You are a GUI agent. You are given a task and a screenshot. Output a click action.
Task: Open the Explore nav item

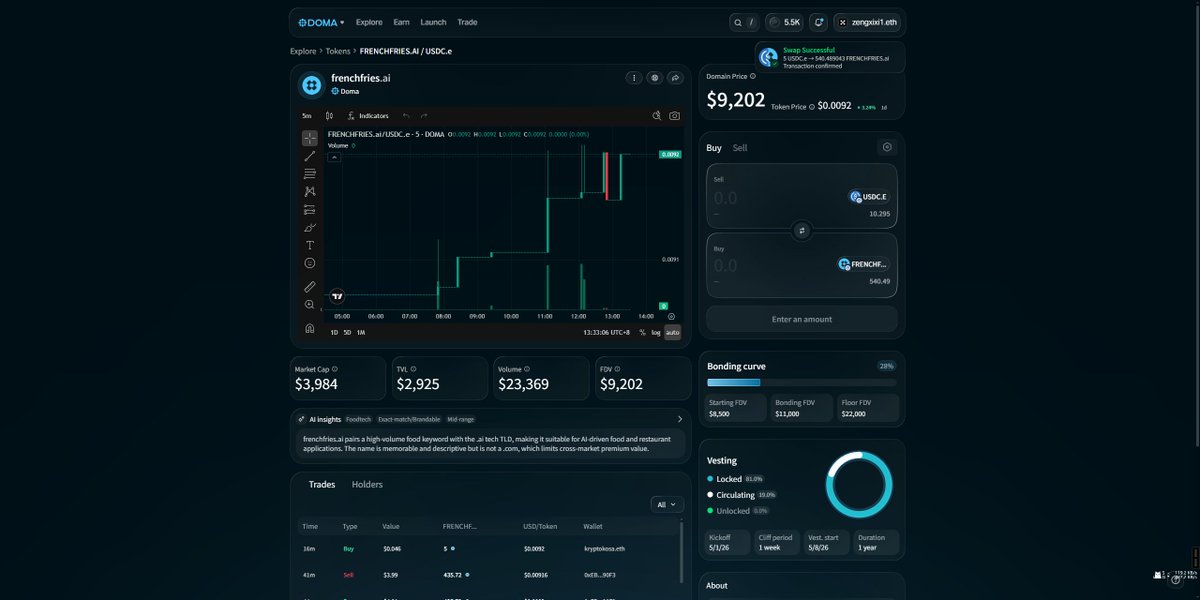[369, 22]
